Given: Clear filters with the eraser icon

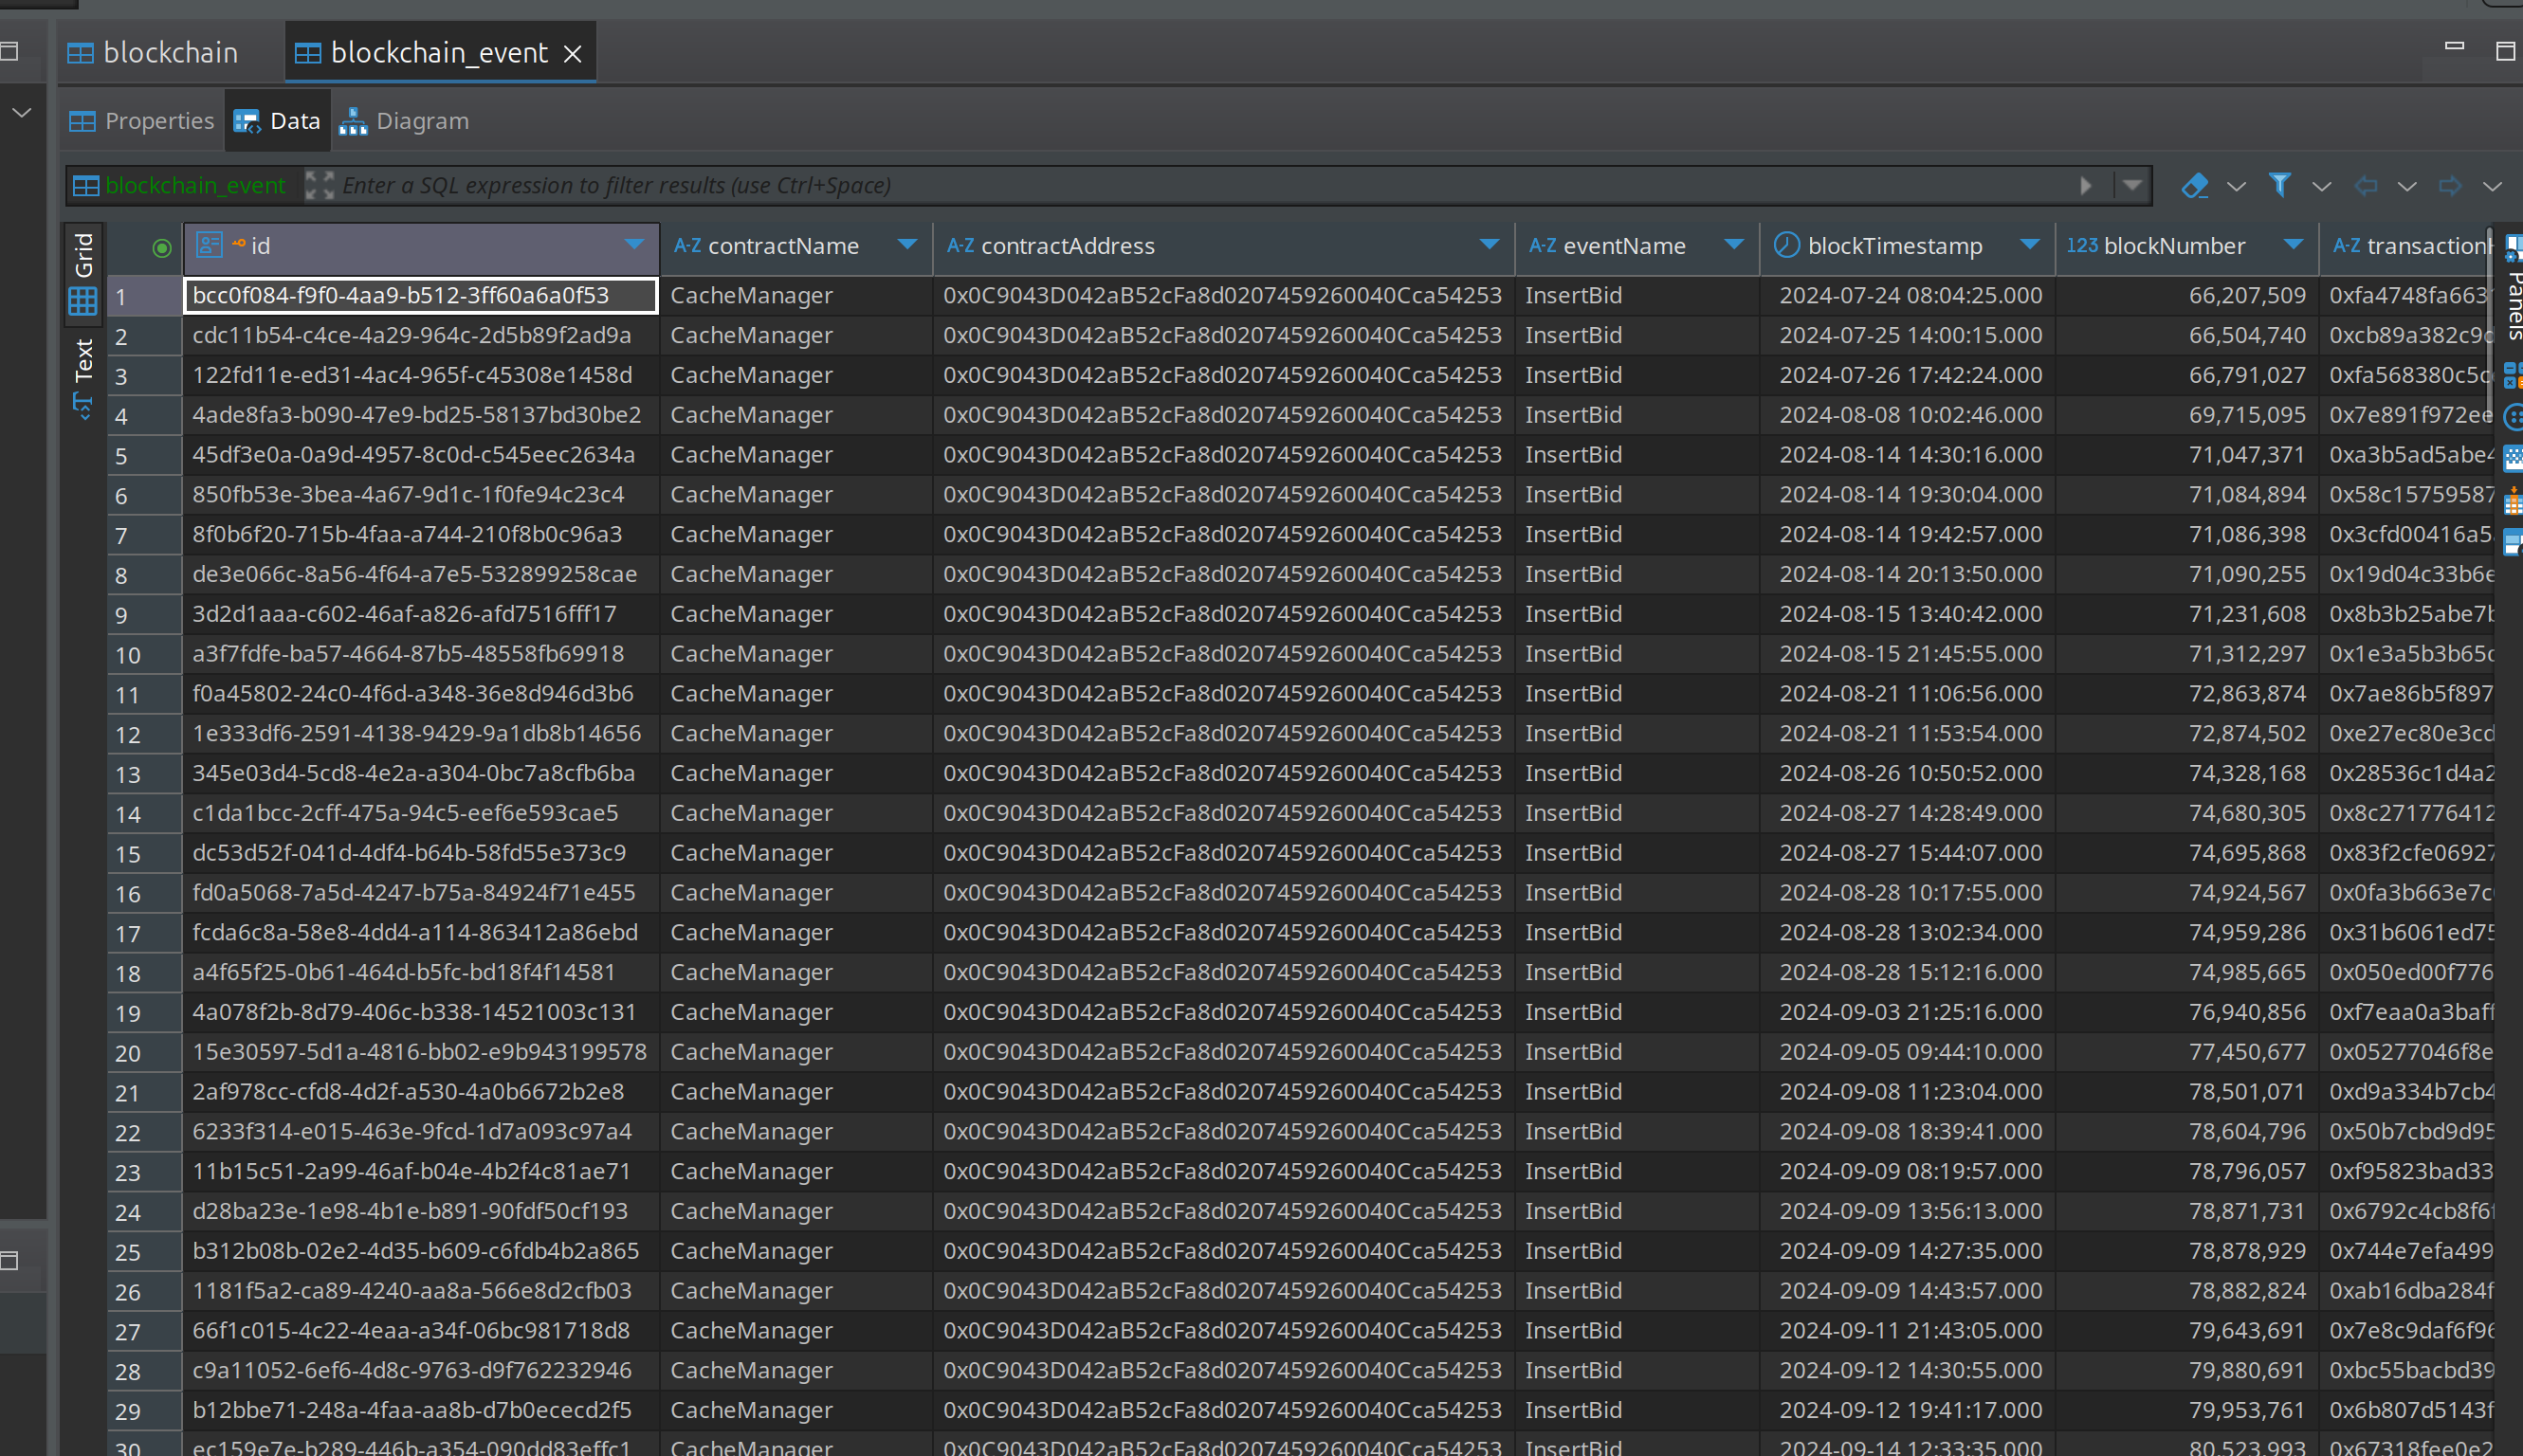Looking at the screenshot, I should coord(2194,186).
